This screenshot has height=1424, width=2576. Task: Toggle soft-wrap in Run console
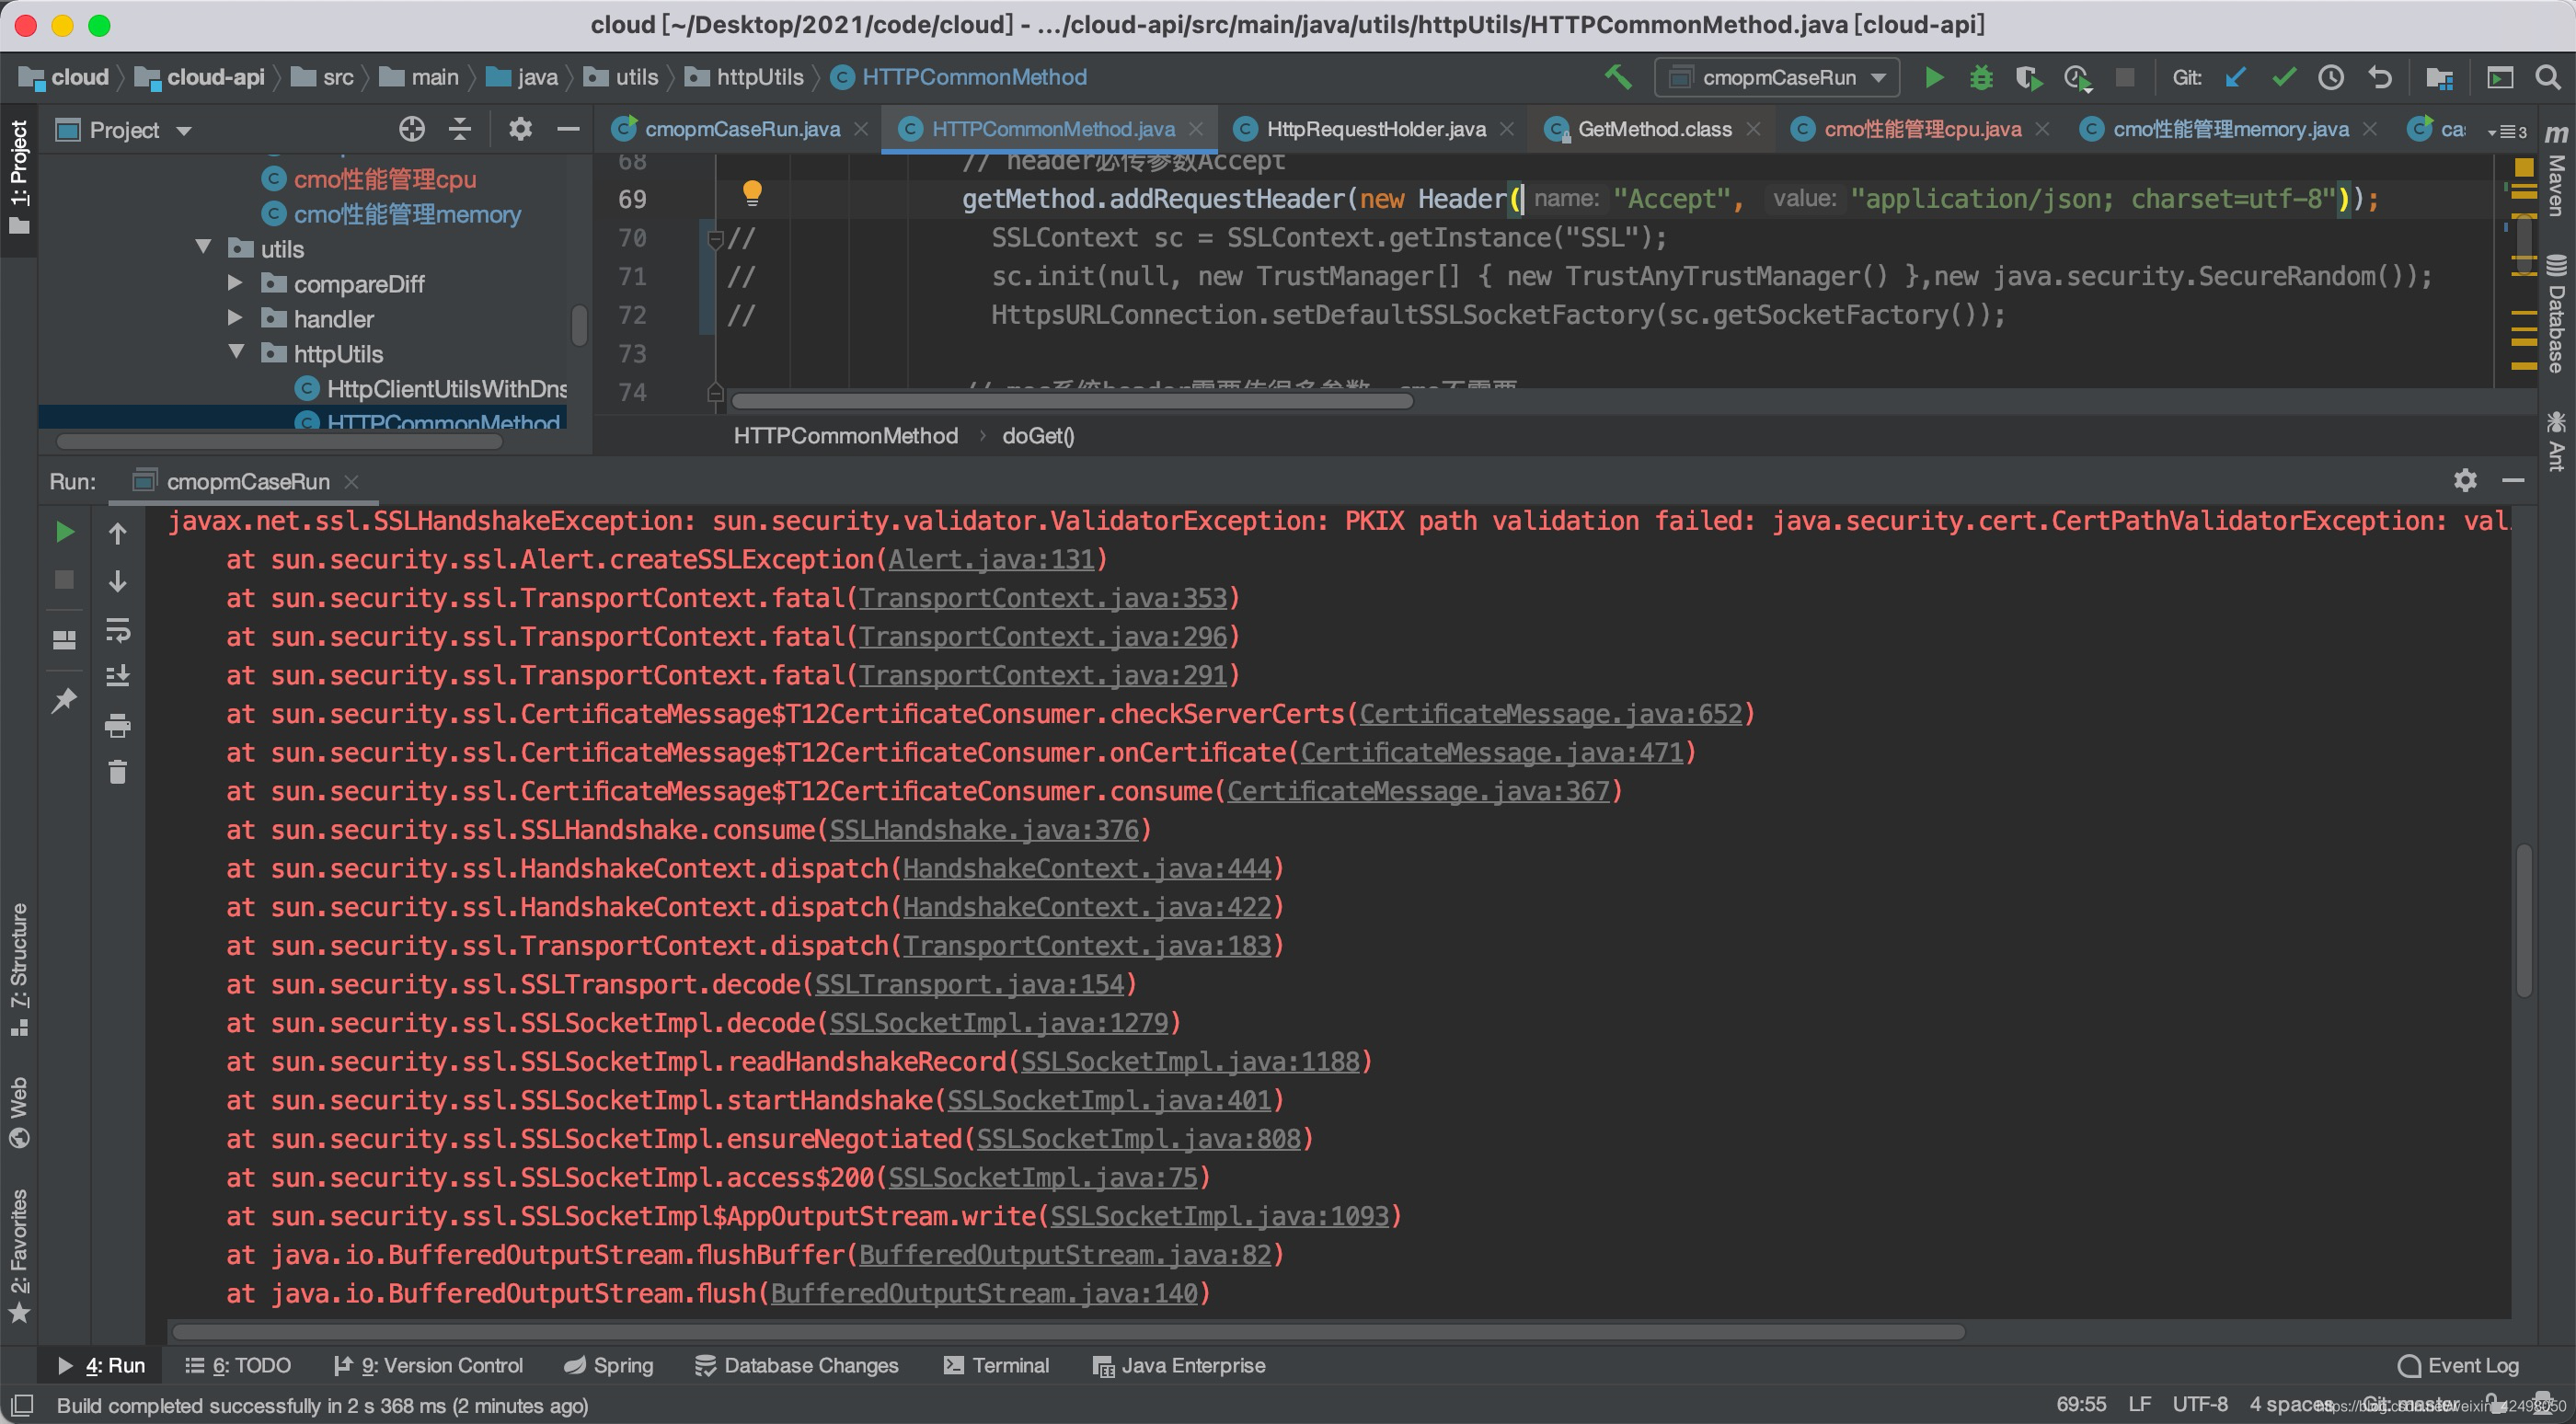click(117, 630)
